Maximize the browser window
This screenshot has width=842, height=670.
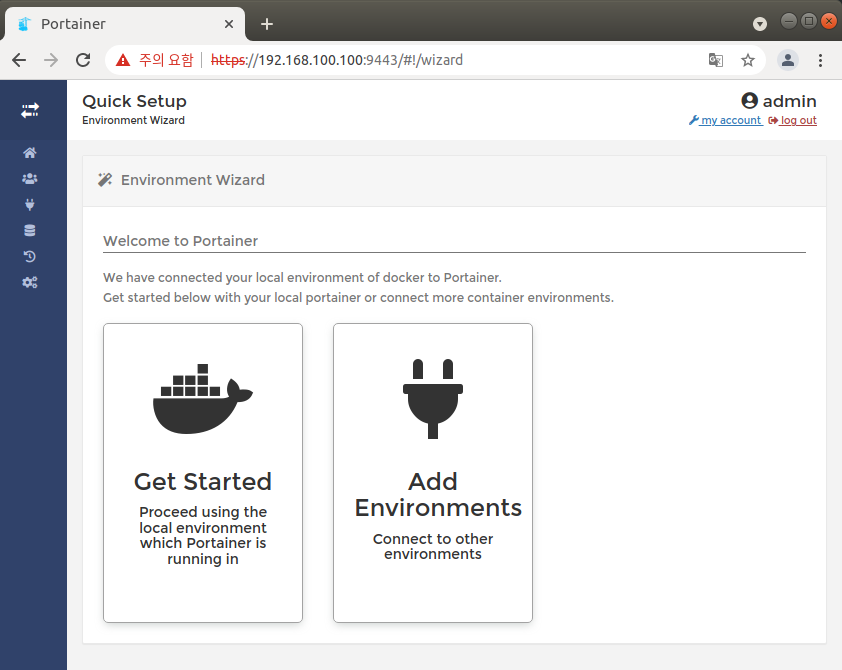809,21
